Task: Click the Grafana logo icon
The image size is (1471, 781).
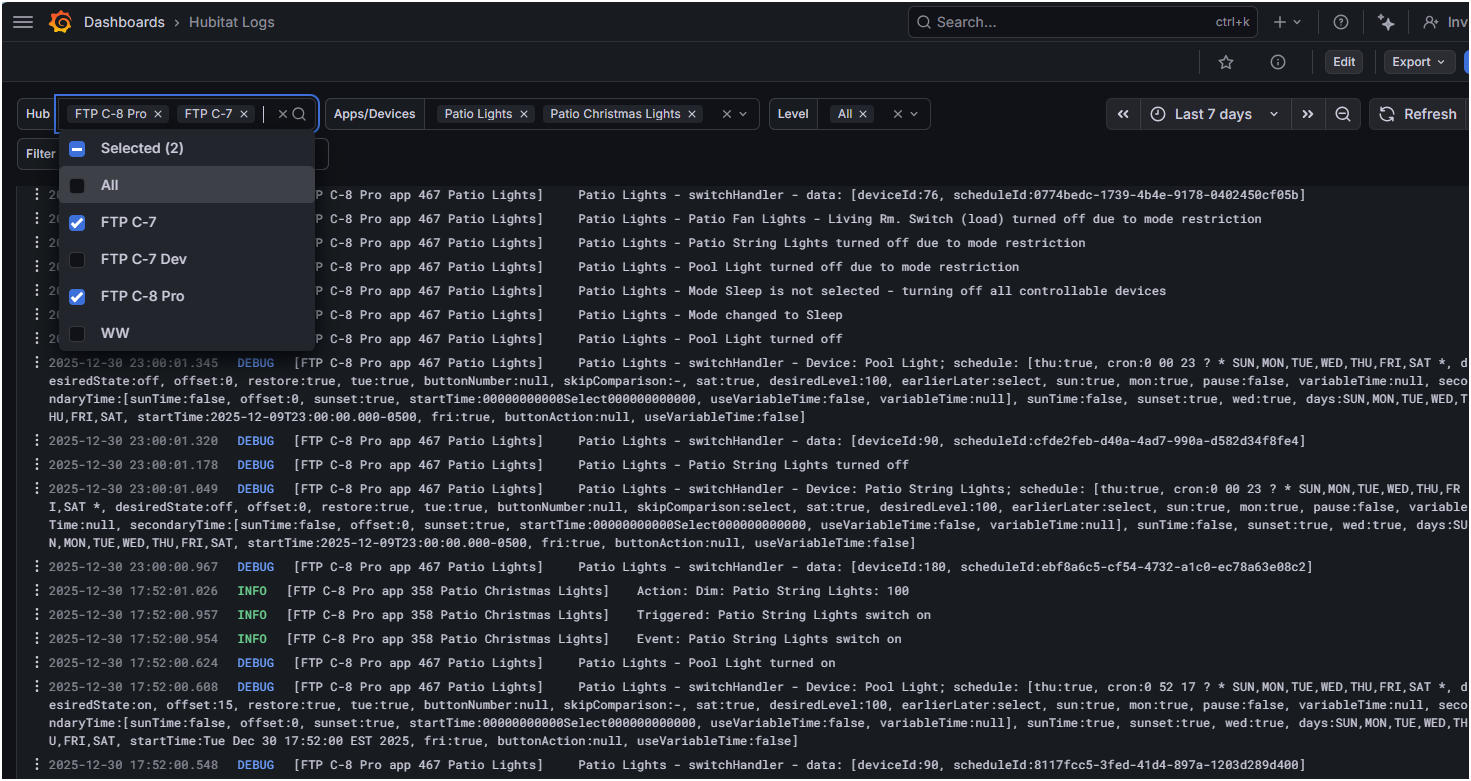Action: pyautogui.click(x=60, y=22)
